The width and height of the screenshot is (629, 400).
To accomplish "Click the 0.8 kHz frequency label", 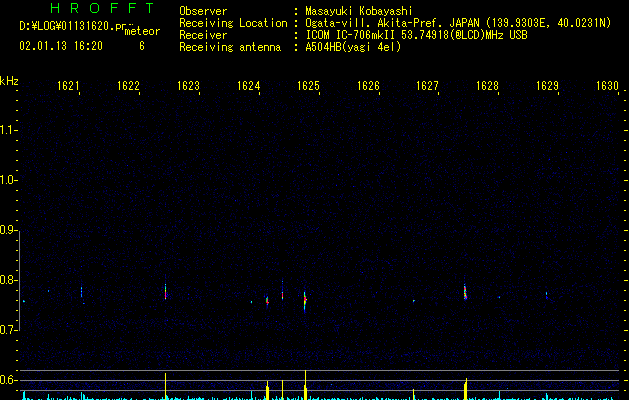I will [x=8, y=280].
